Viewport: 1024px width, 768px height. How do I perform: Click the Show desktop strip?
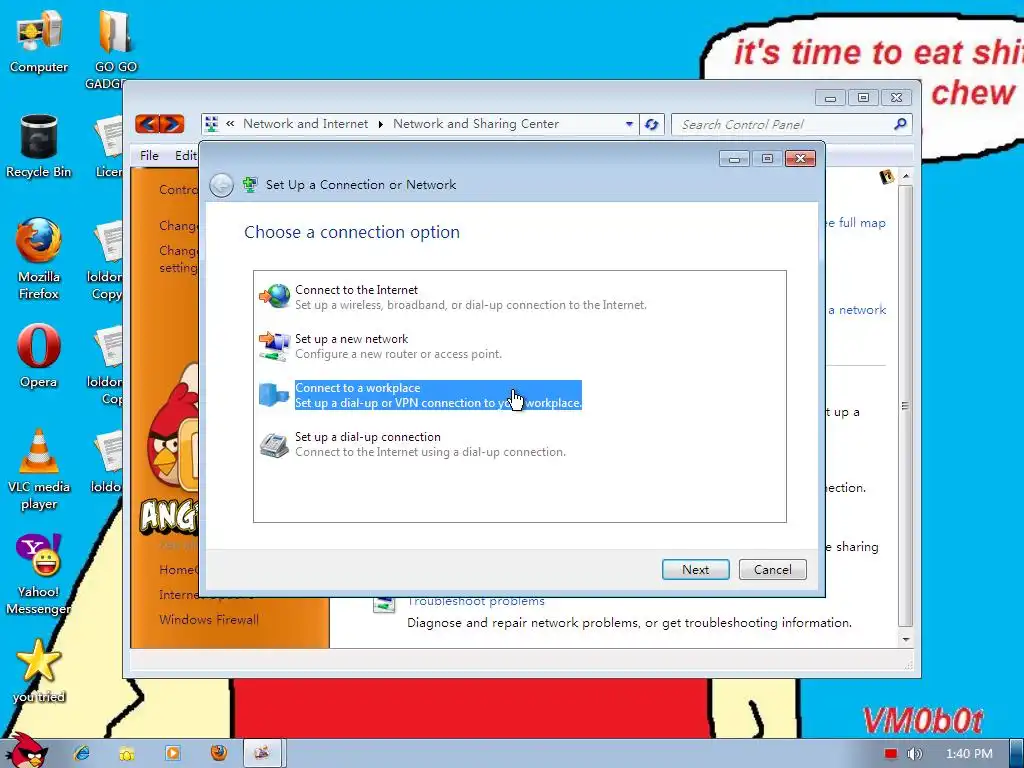click(1016, 753)
